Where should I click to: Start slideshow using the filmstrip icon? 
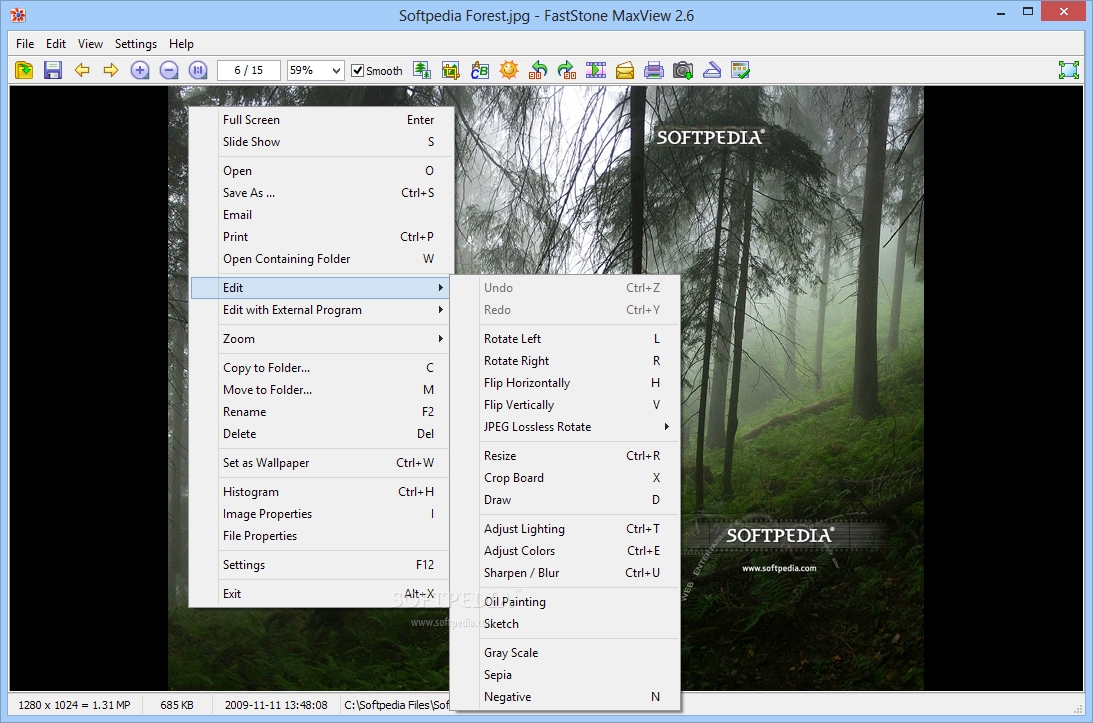pos(596,70)
